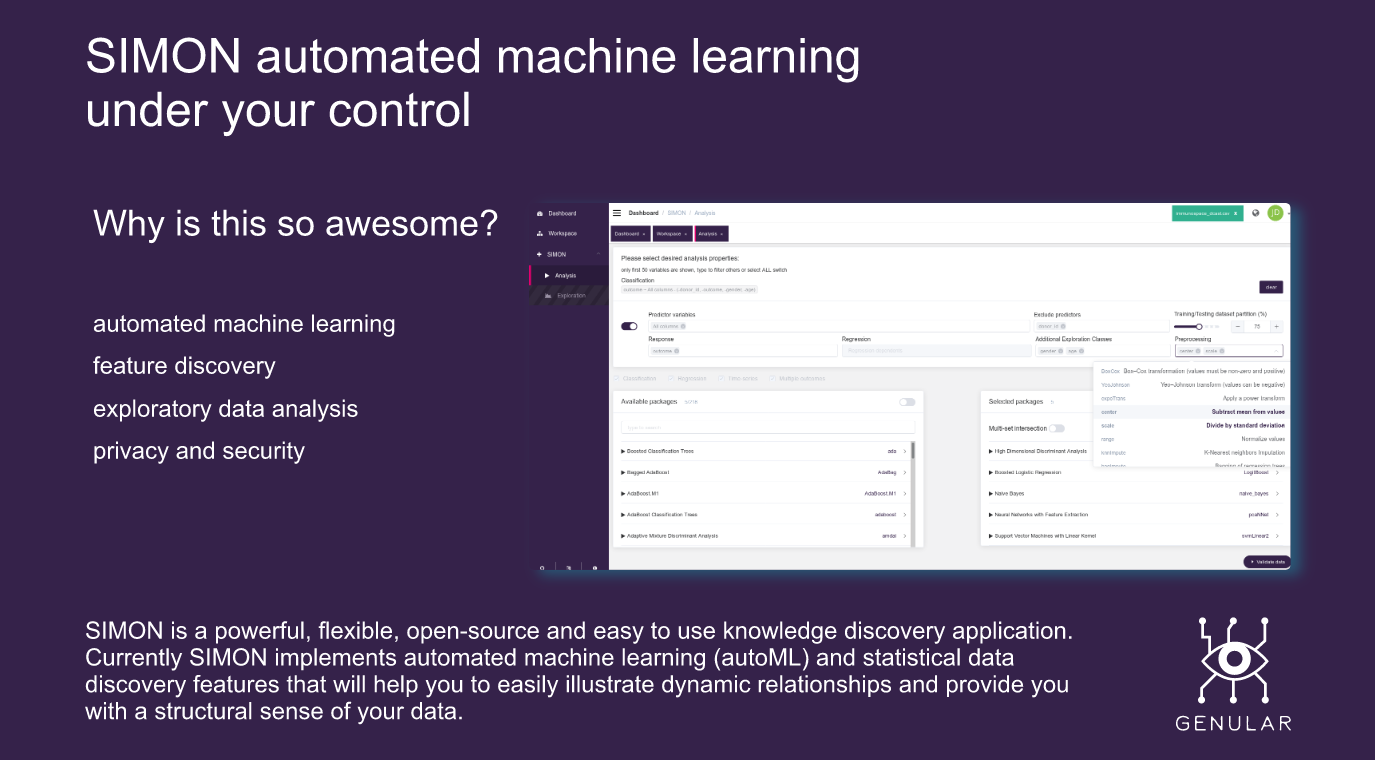Image resolution: width=1375 pixels, height=760 pixels.
Task: Close the Analysis tab
Action: (x=722, y=234)
